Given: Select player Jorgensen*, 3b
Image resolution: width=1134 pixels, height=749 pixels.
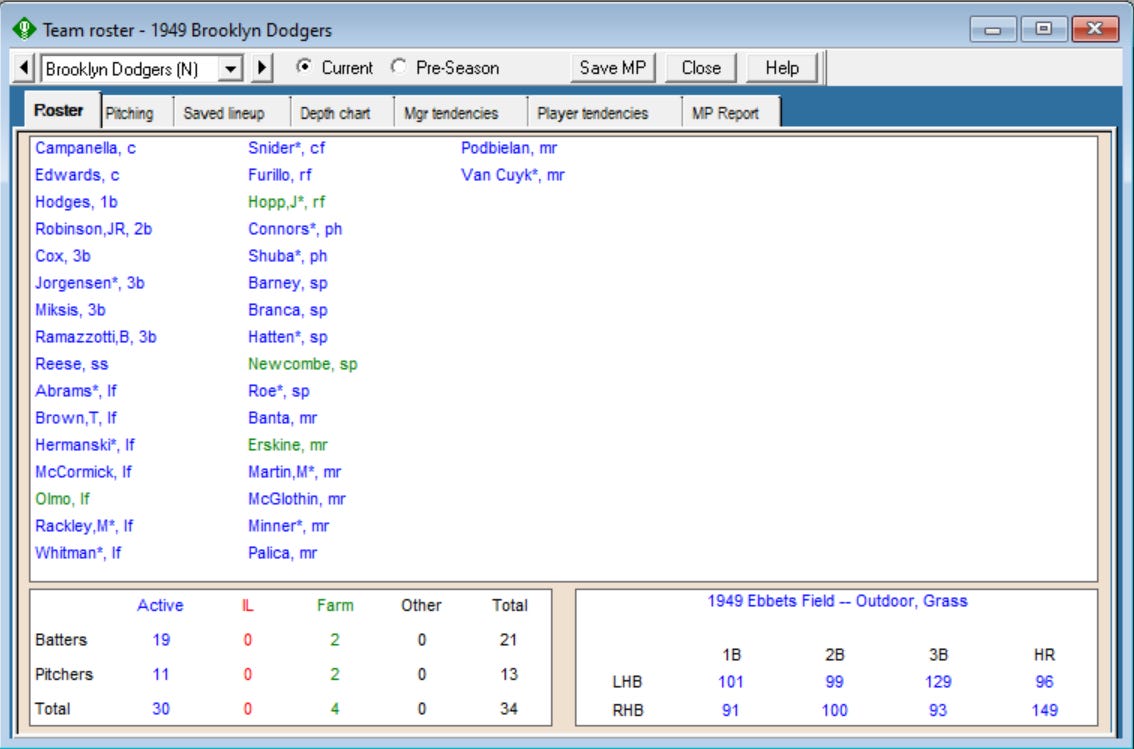Looking at the screenshot, I should coord(90,283).
